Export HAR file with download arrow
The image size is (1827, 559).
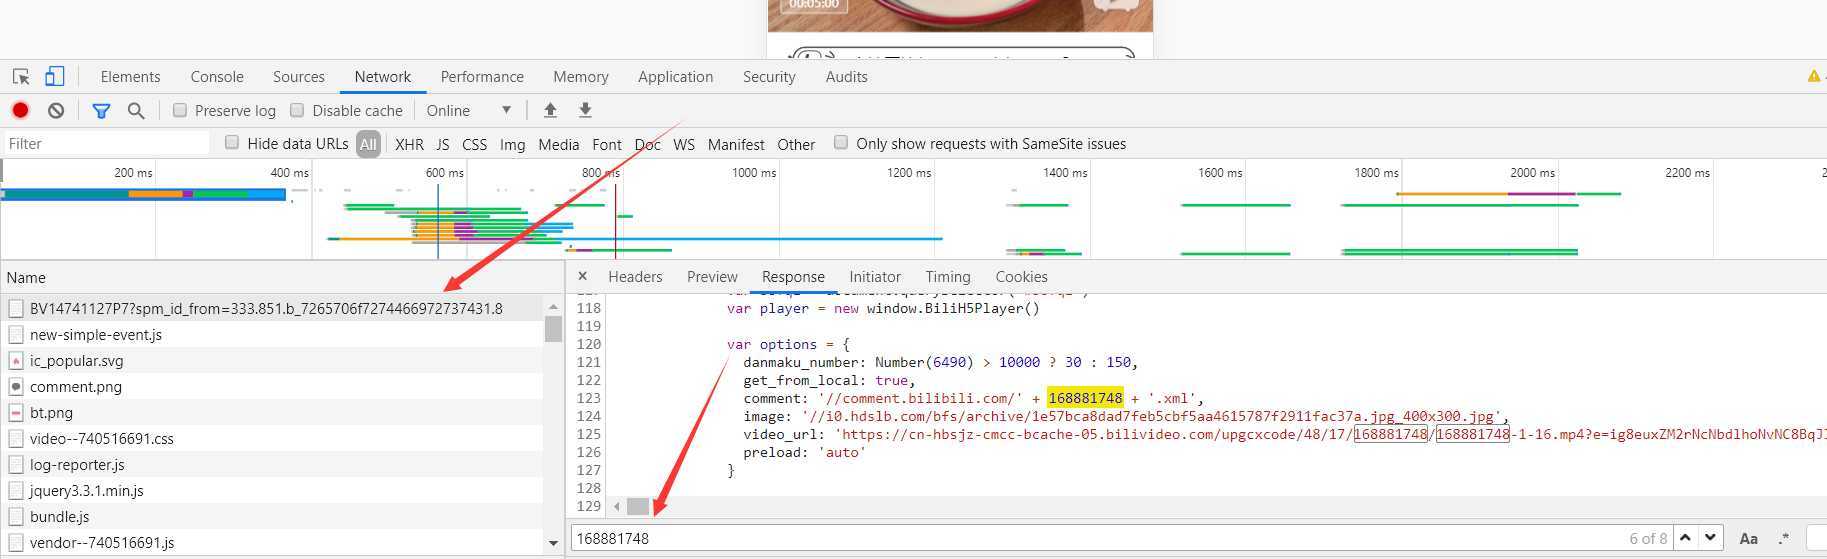pos(585,110)
